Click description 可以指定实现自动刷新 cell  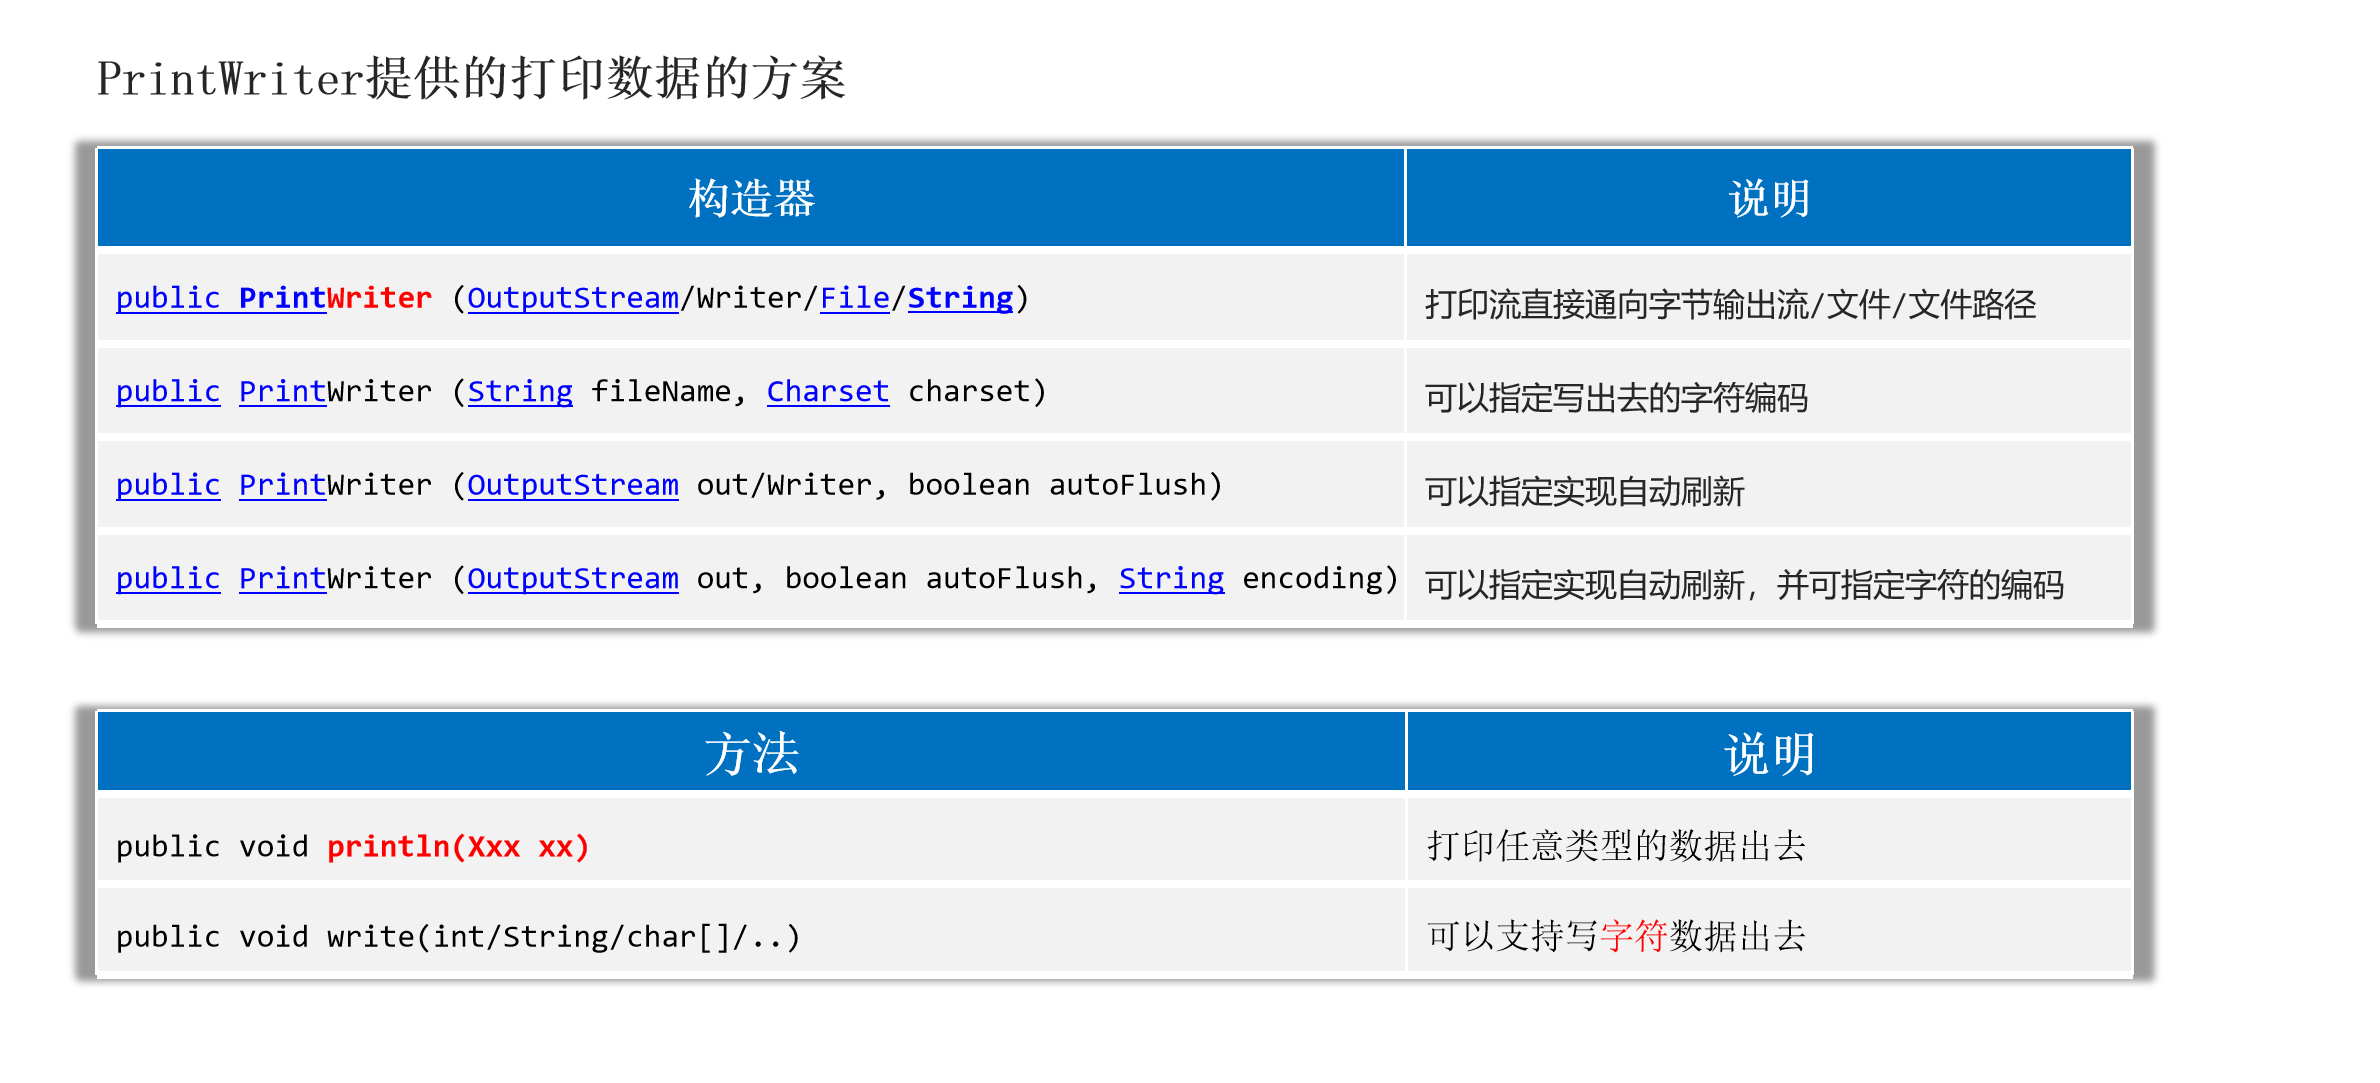tap(1584, 491)
